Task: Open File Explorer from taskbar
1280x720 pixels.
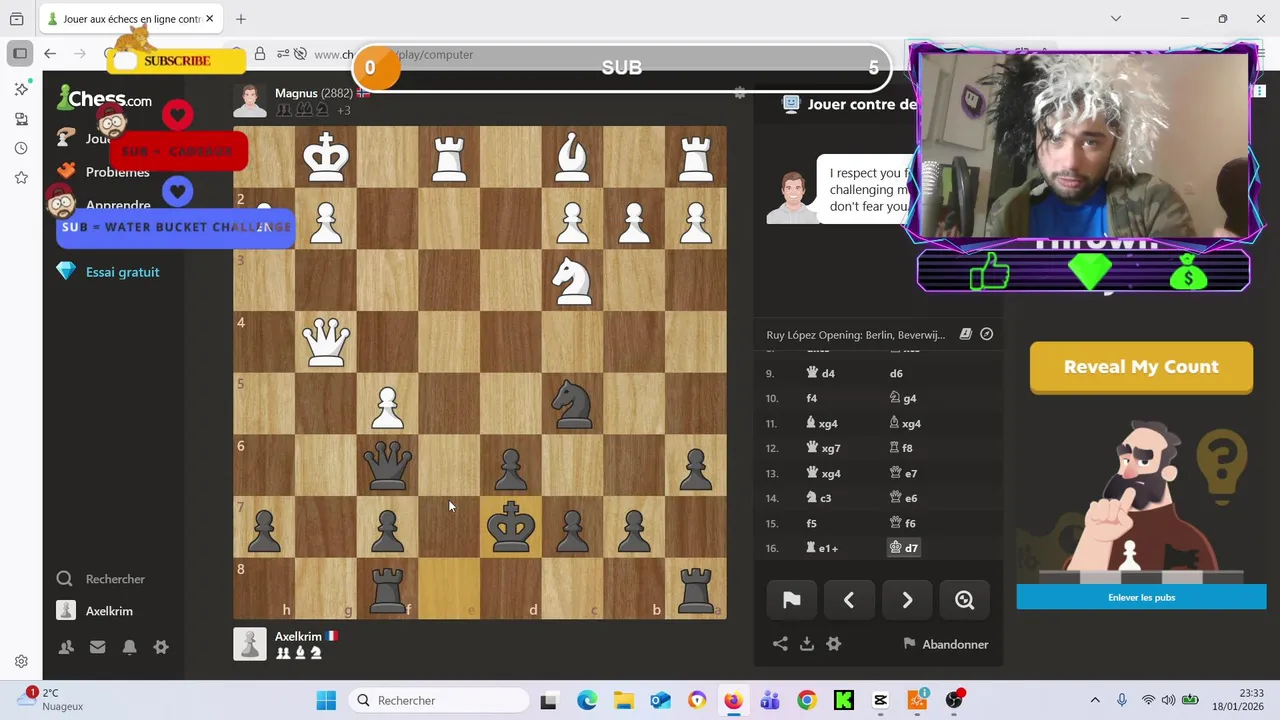Action: pos(623,700)
